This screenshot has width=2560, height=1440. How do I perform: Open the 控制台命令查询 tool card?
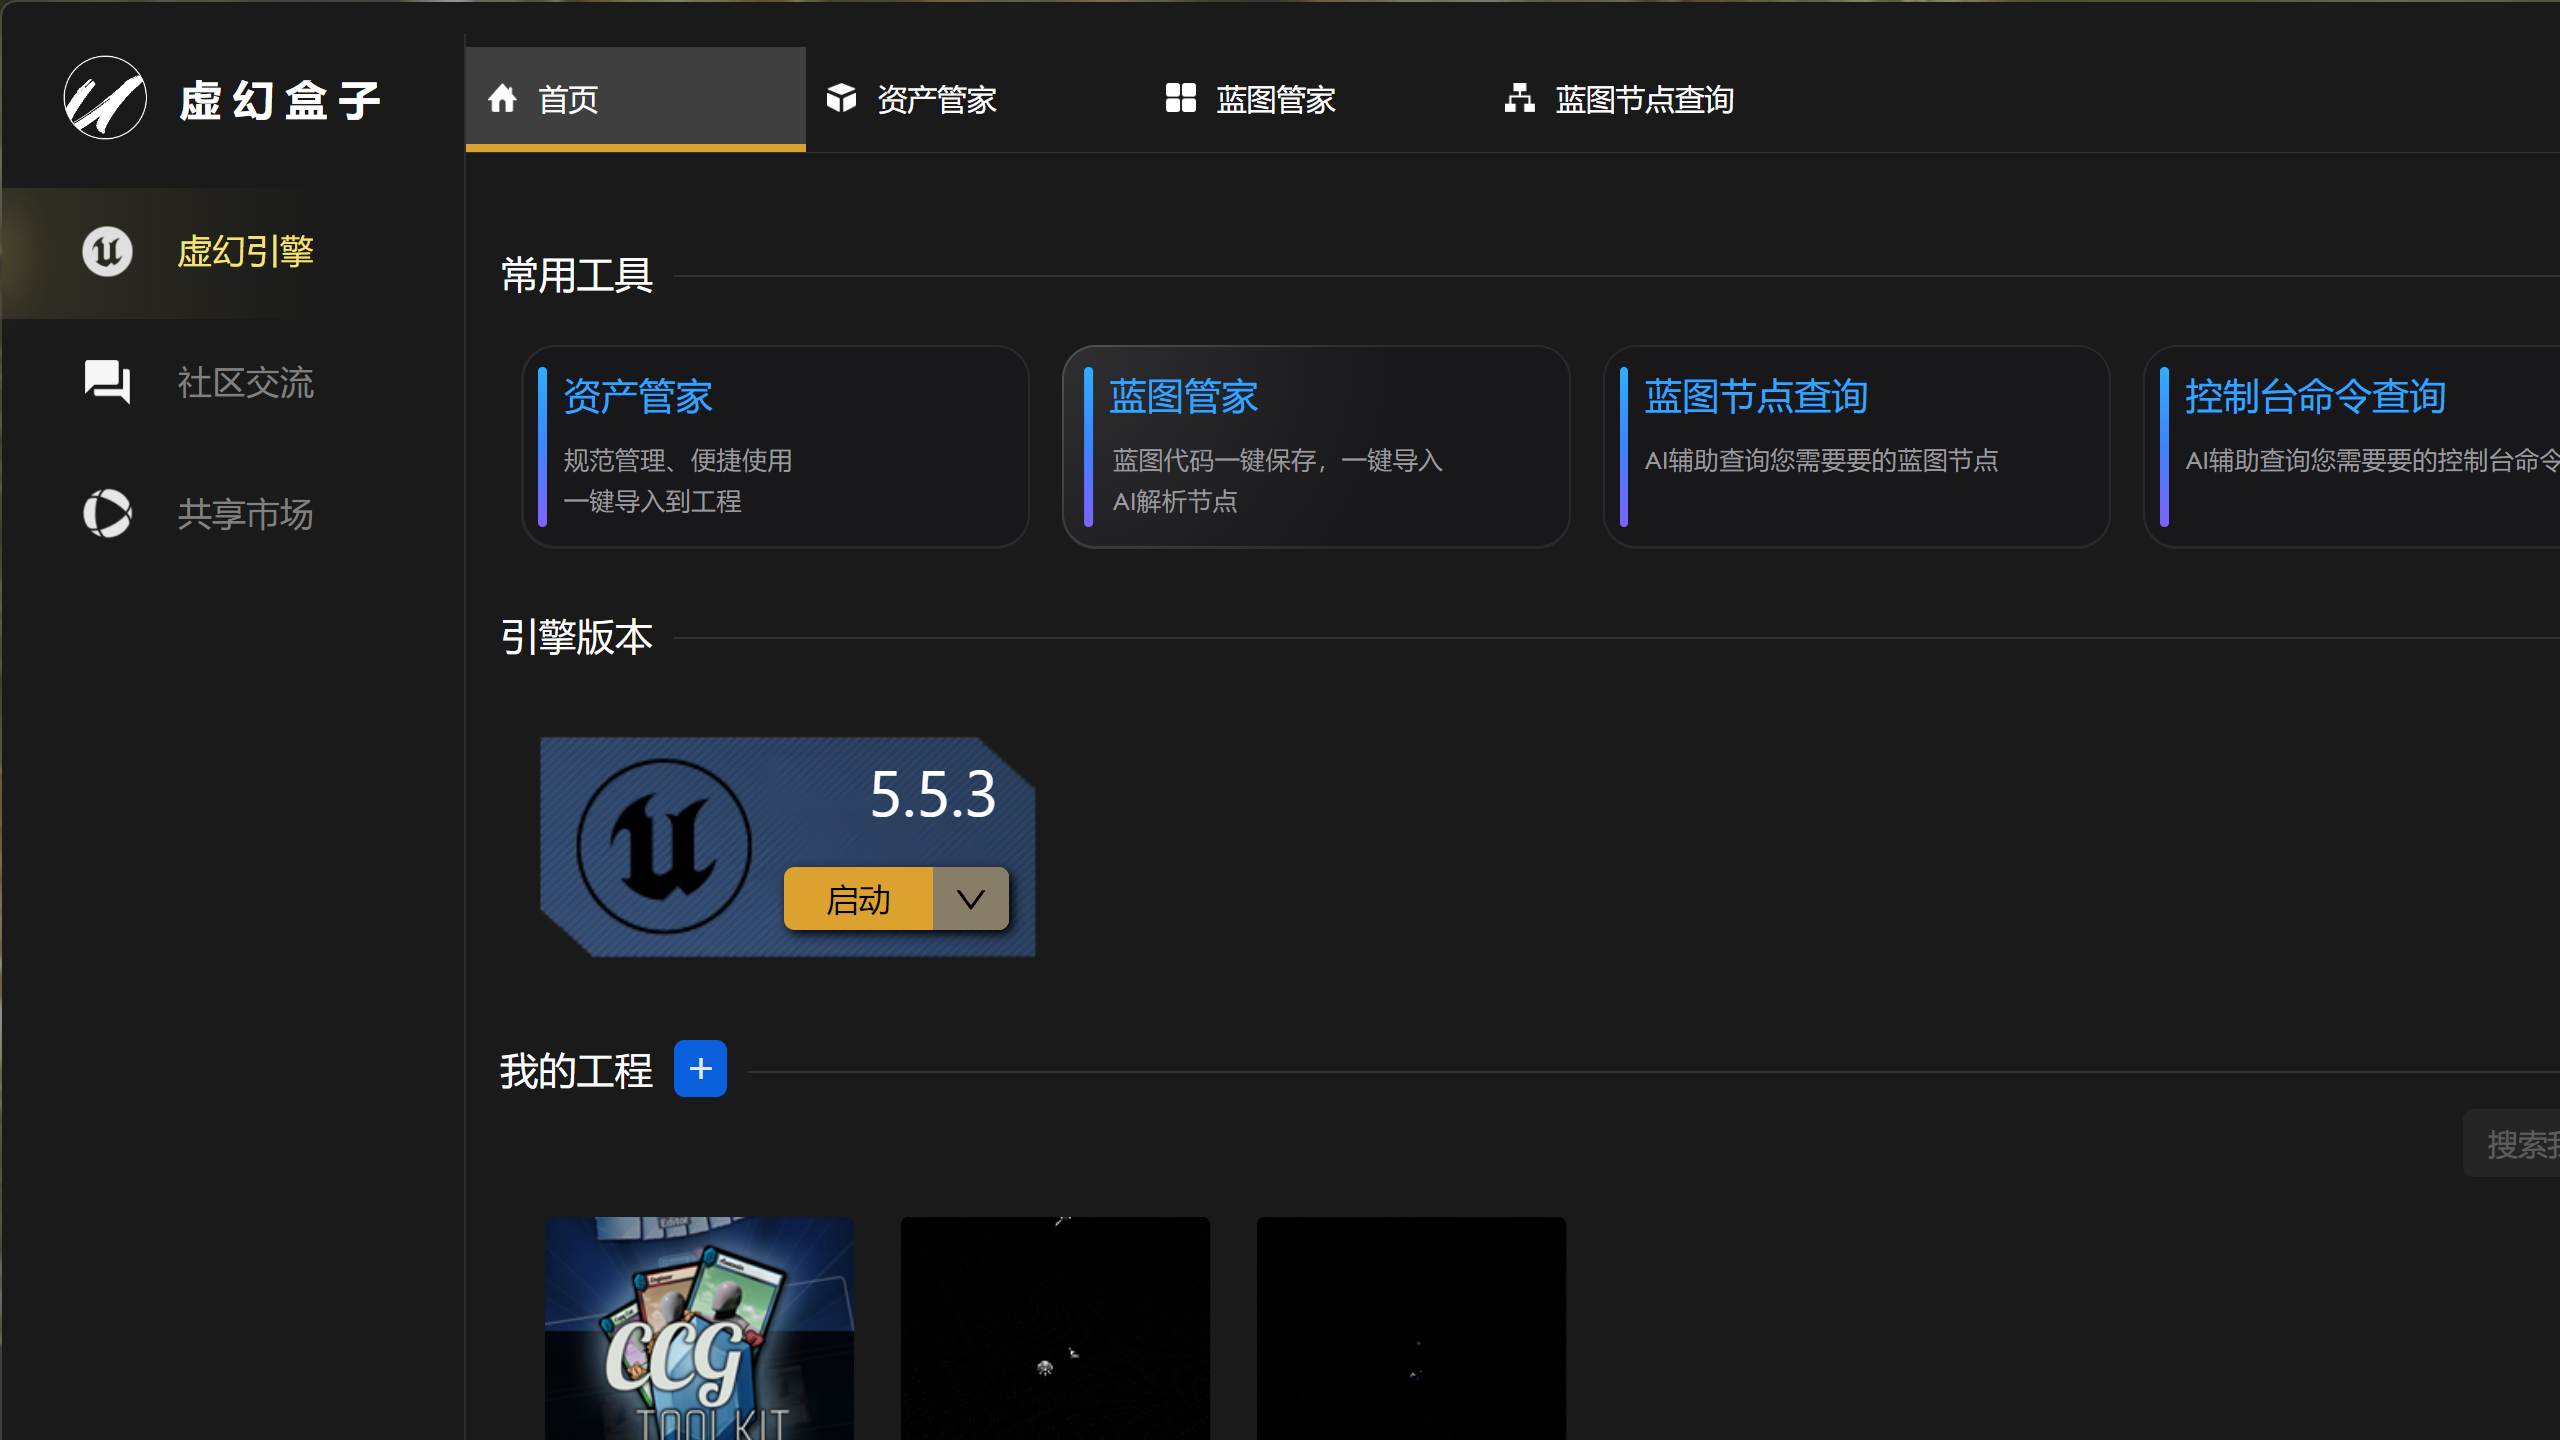tap(2352, 447)
